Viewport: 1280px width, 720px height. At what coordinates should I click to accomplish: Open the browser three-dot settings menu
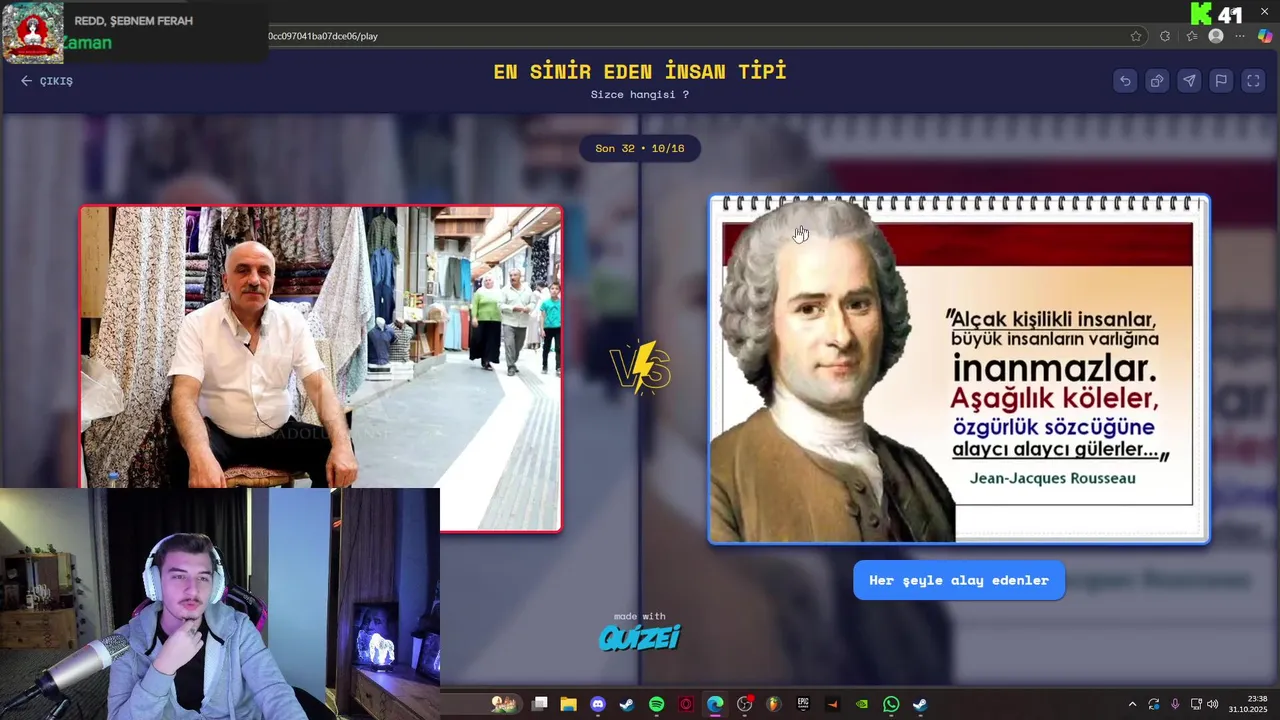[x=1240, y=36]
